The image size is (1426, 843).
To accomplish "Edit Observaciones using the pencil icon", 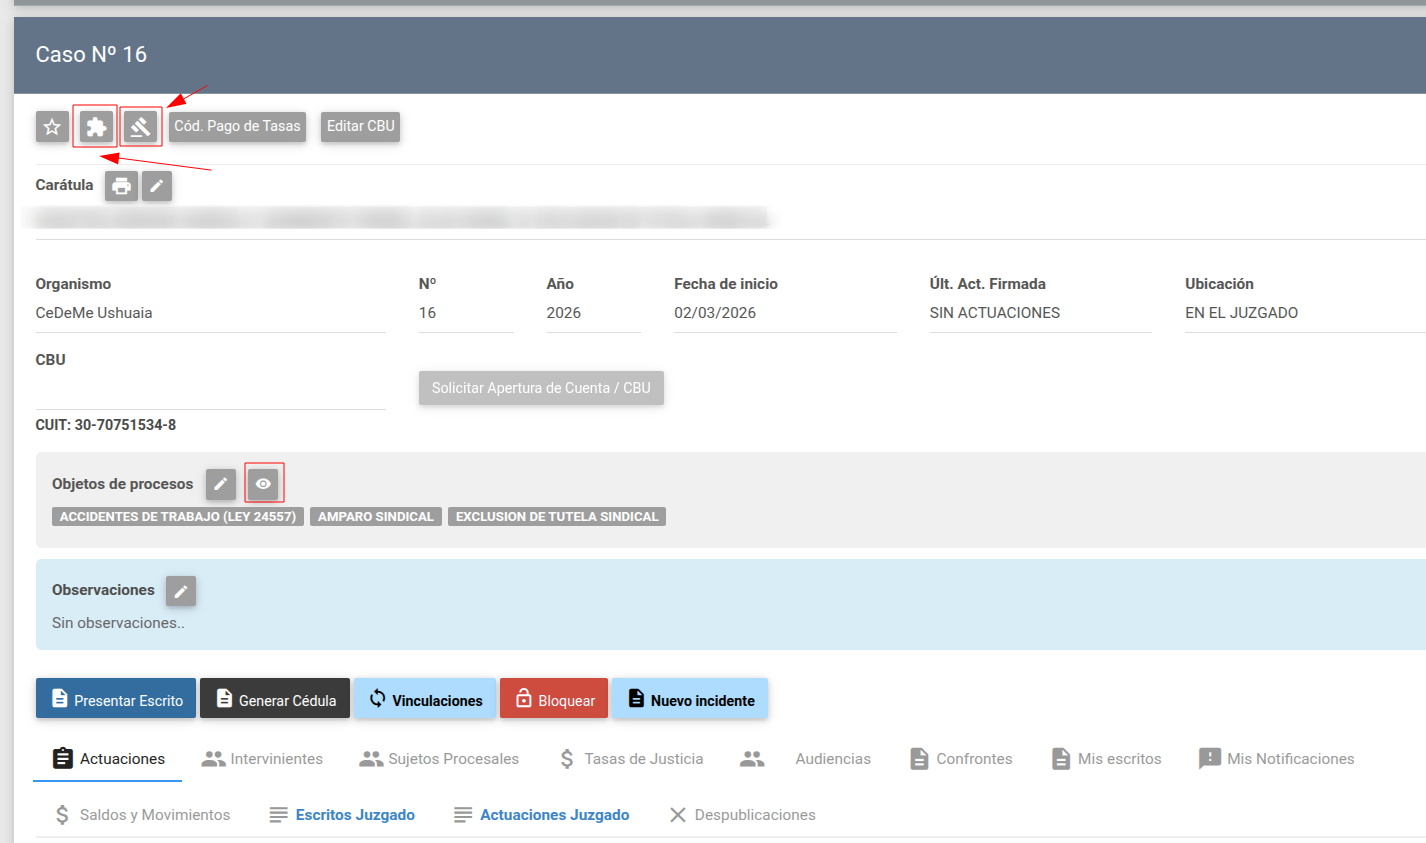I will pos(181,591).
